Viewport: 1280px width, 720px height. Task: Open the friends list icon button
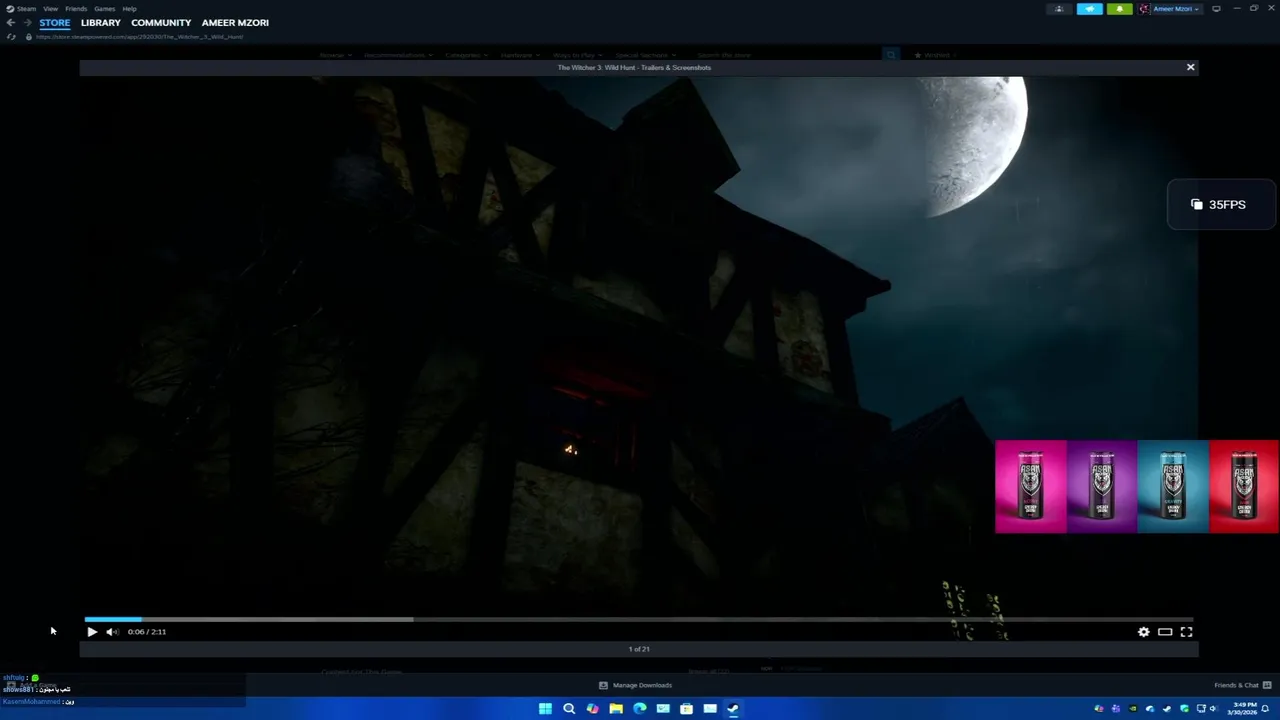[1059, 9]
